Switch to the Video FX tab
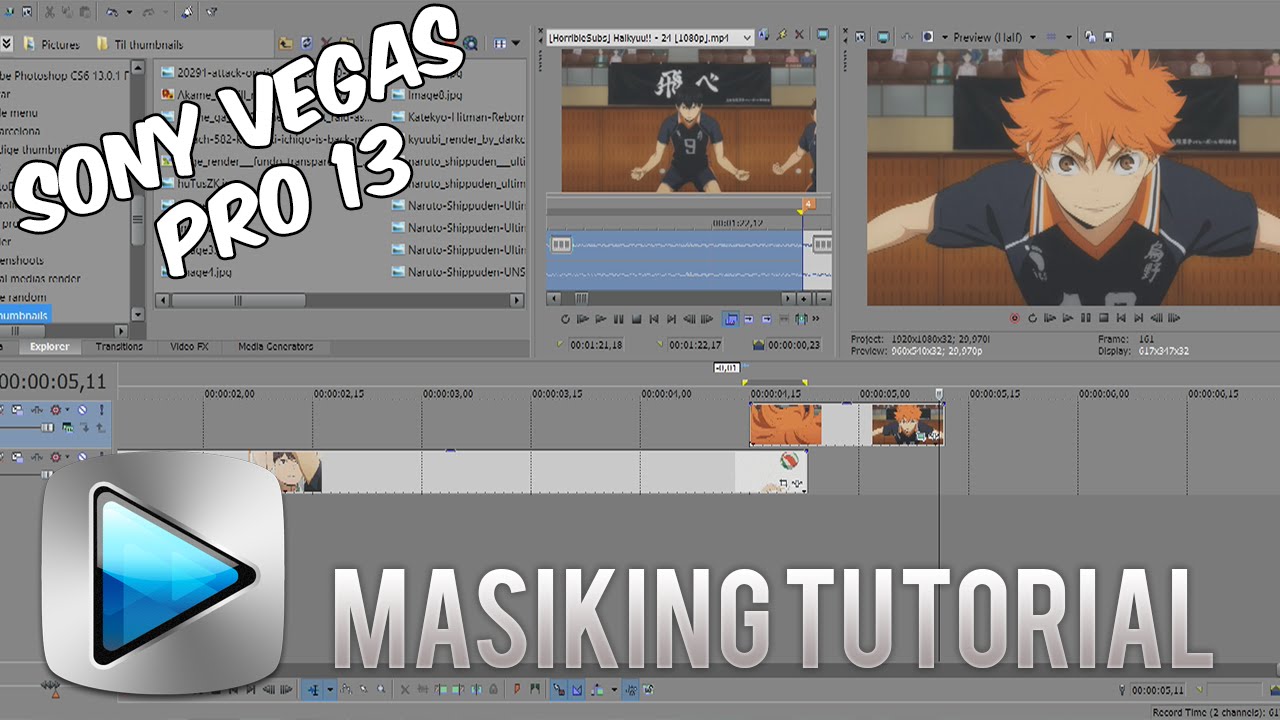The image size is (1280, 720). tap(189, 346)
